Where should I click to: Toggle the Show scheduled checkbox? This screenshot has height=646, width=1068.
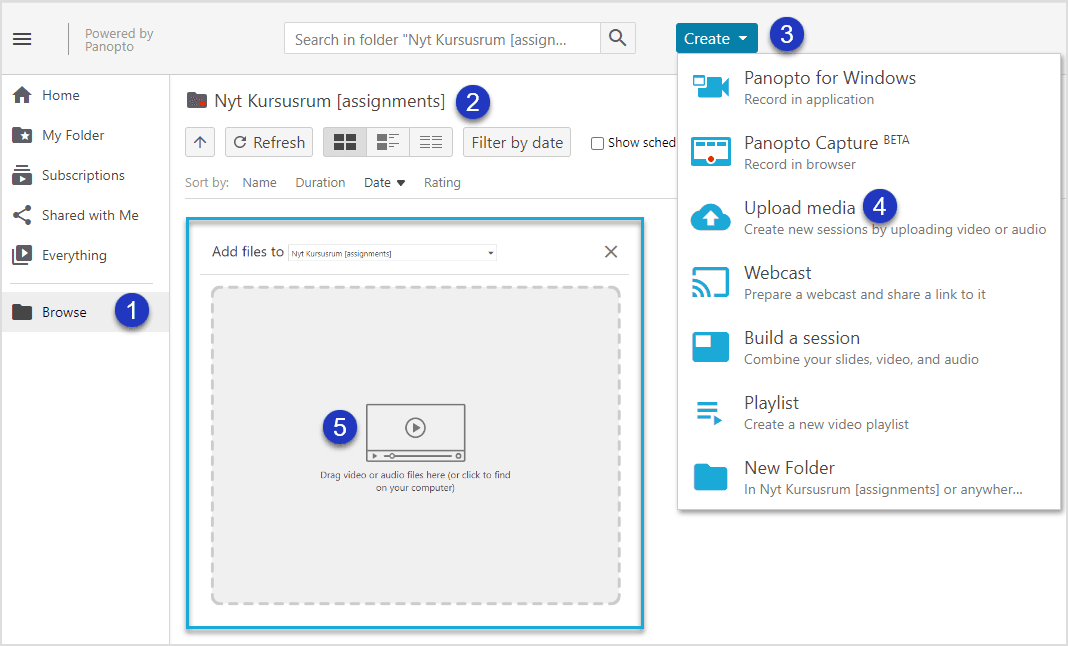[x=597, y=143]
